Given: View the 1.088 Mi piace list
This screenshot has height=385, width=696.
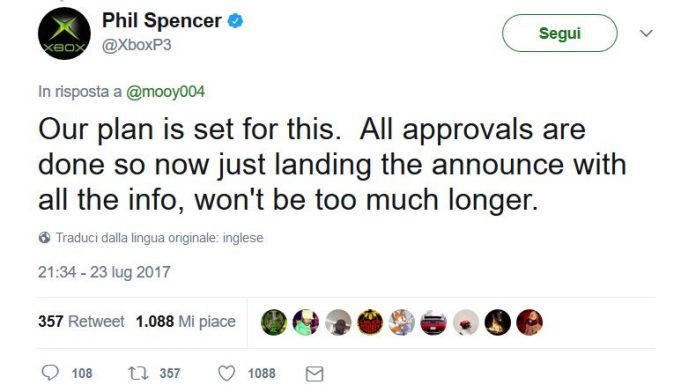Looking at the screenshot, I should 186,321.
